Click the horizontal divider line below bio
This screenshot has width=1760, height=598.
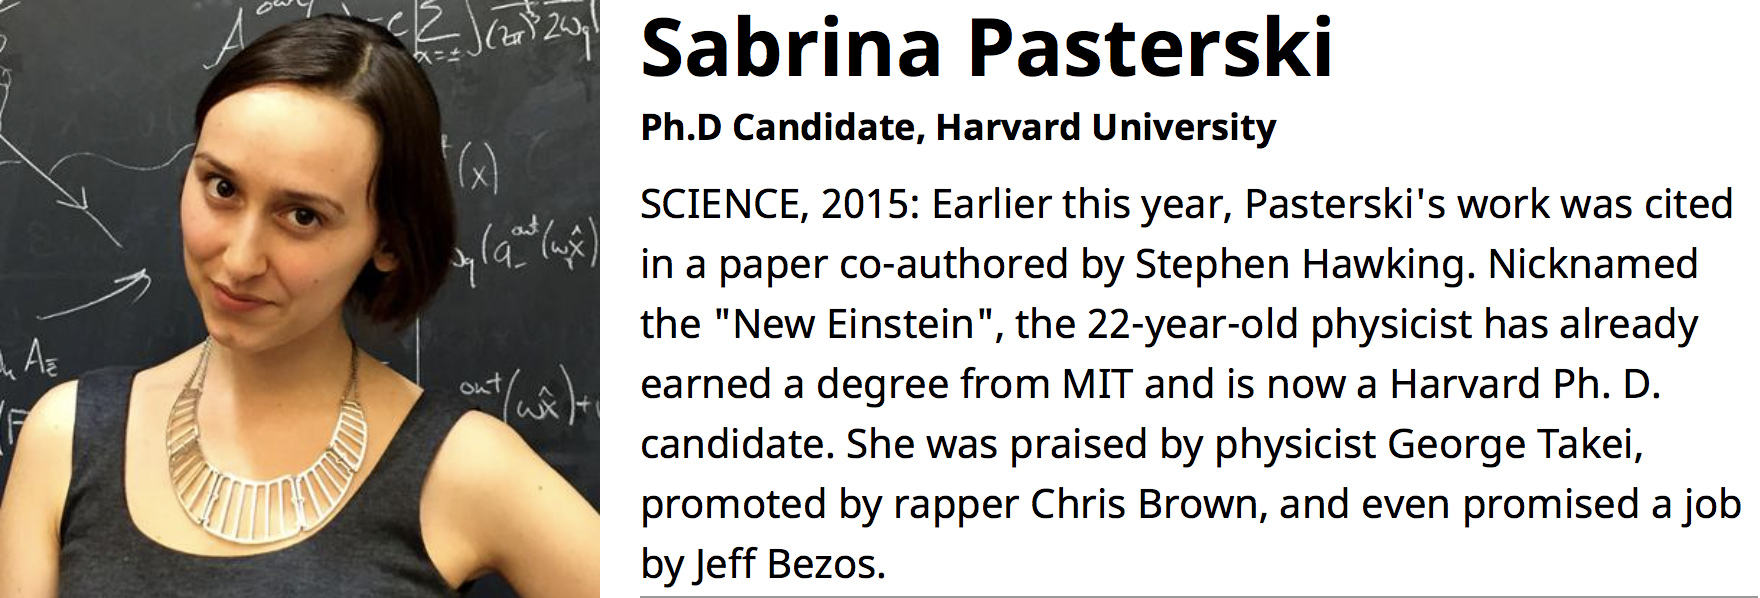[1198, 595]
